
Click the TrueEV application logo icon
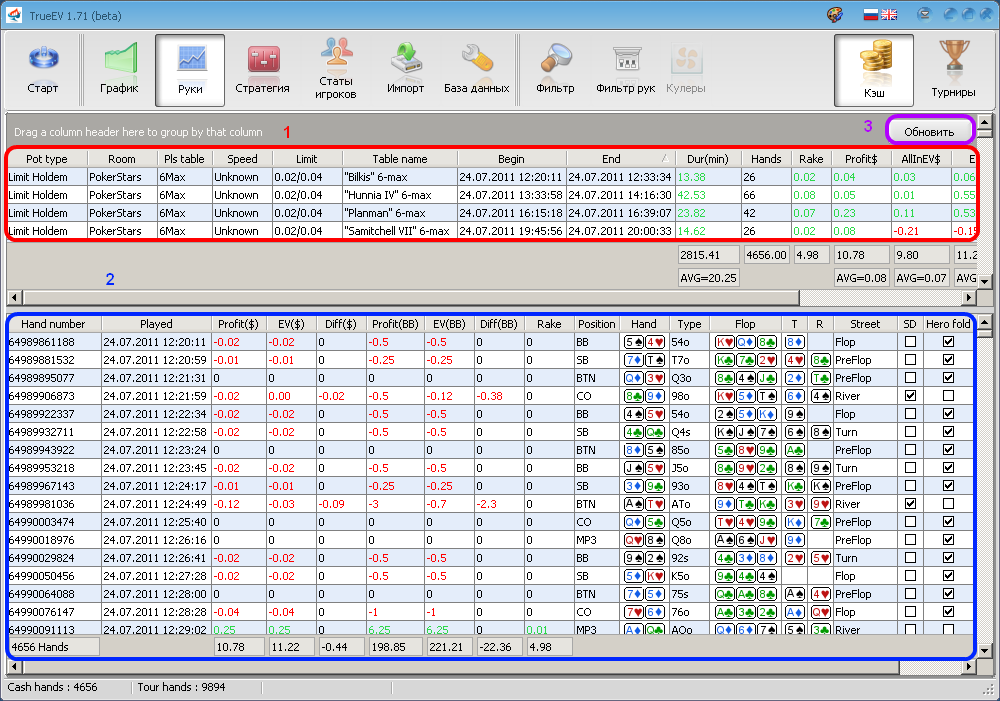(14, 15)
